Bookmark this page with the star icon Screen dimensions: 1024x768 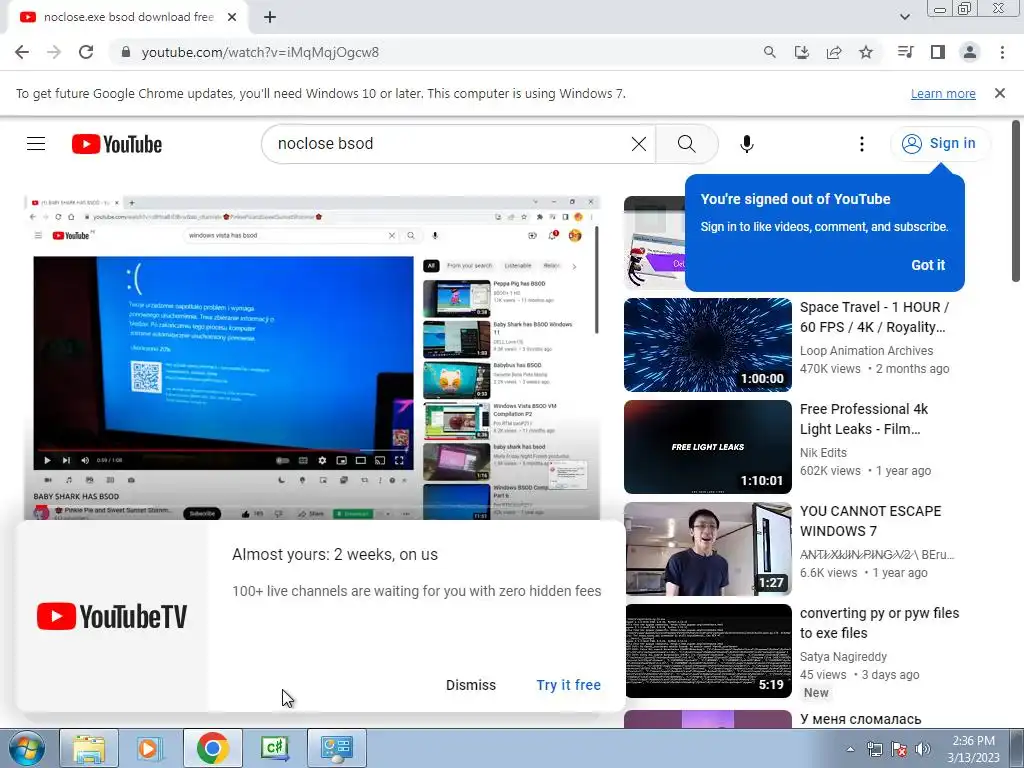tap(866, 52)
